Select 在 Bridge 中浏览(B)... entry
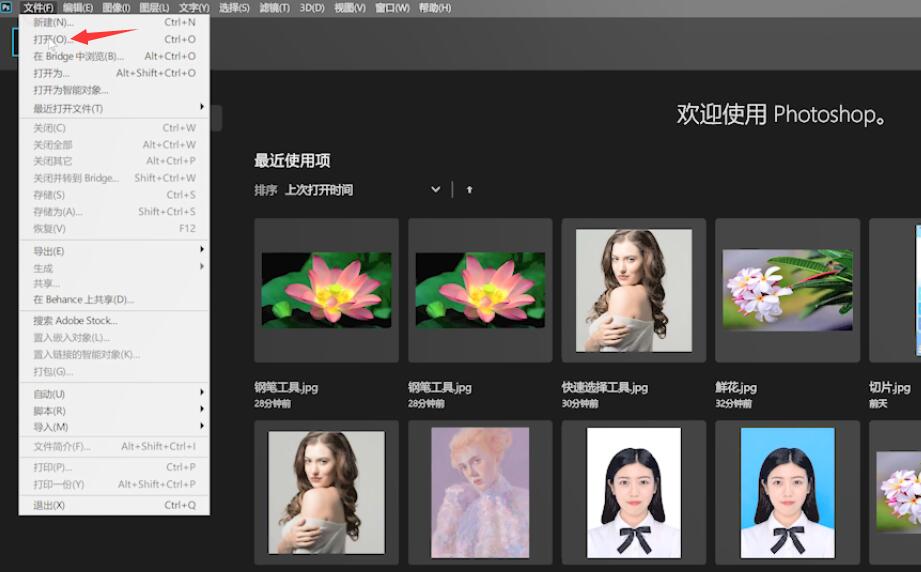The height and width of the screenshot is (572, 921). pos(114,56)
